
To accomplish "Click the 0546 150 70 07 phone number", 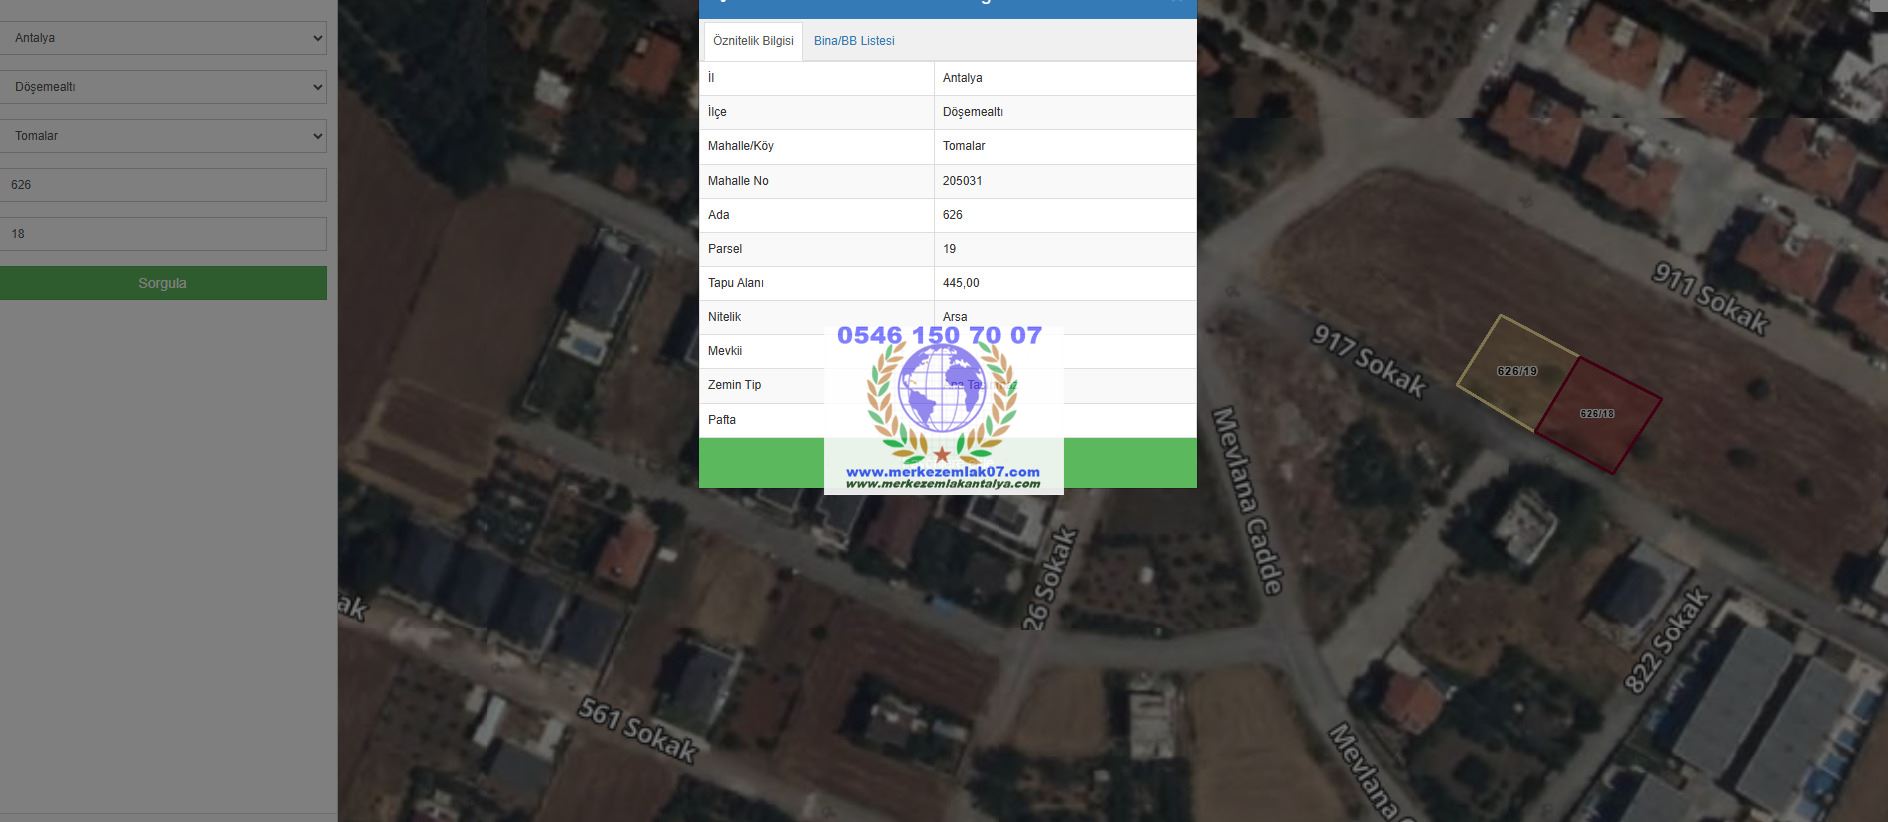I will (939, 335).
